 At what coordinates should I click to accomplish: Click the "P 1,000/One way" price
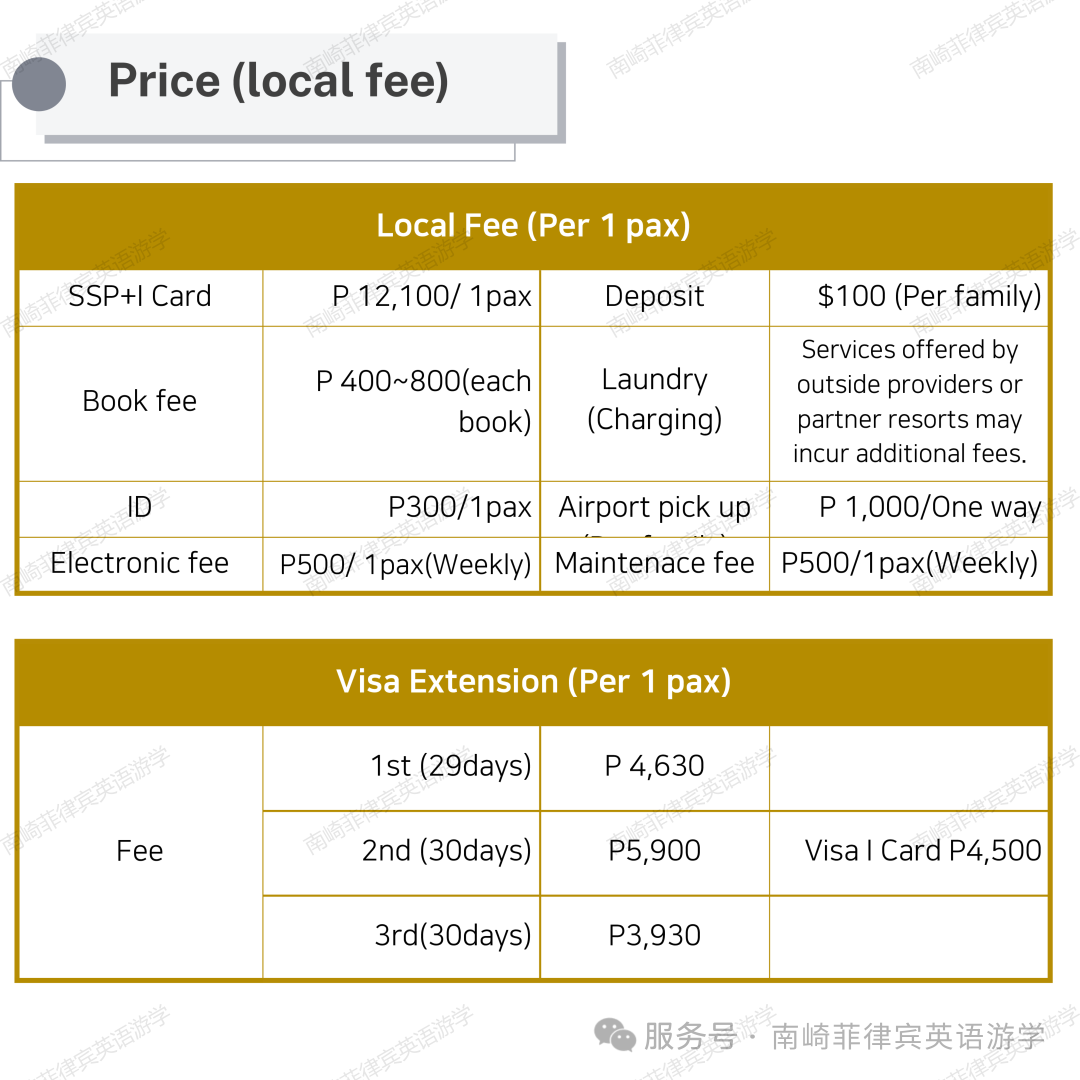click(930, 508)
